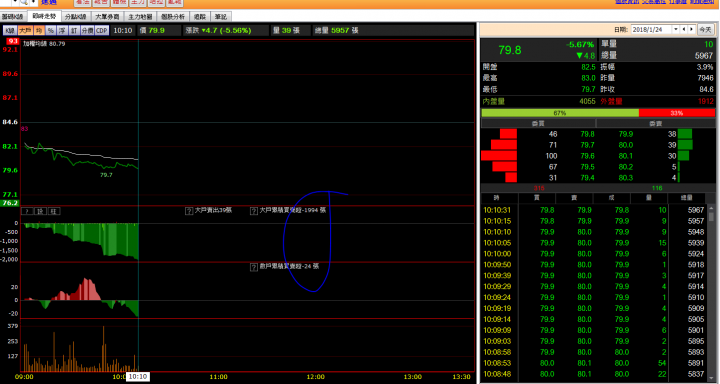Toggle the CDP indicator button
Viewport: 720px width, 384px height.
[101, 31]
